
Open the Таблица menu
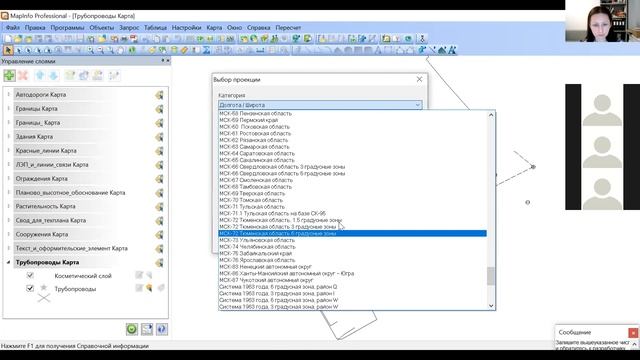(155, 27)
